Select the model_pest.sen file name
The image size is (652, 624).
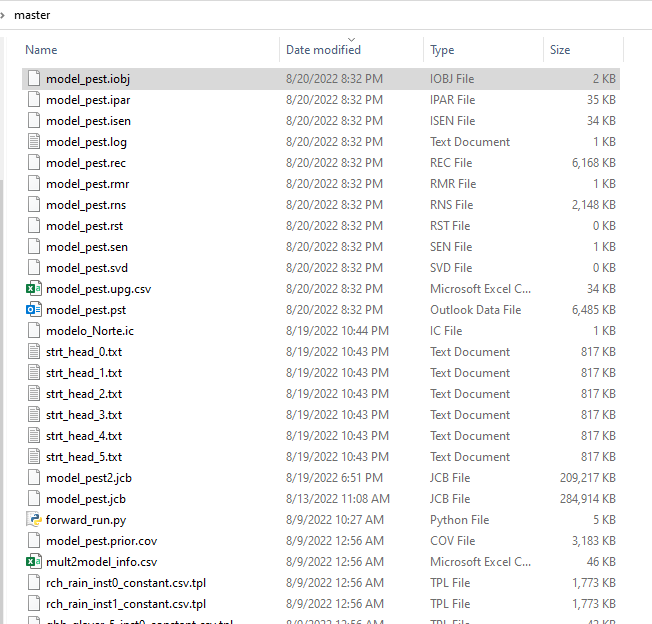click(x=86, y=247)
